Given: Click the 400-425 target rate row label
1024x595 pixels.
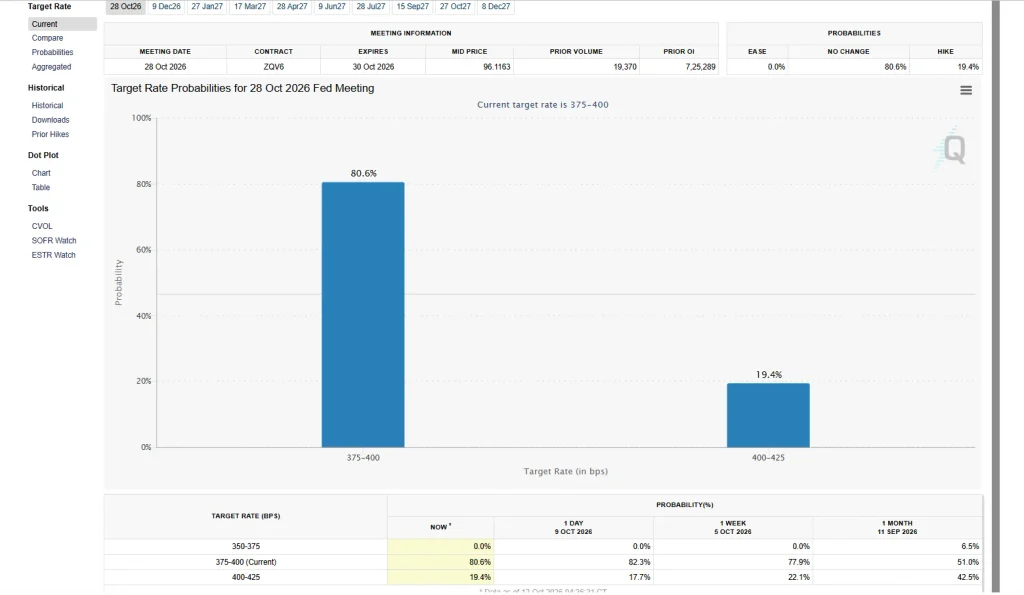Looking at the screenshot, I should click(246, 577).
